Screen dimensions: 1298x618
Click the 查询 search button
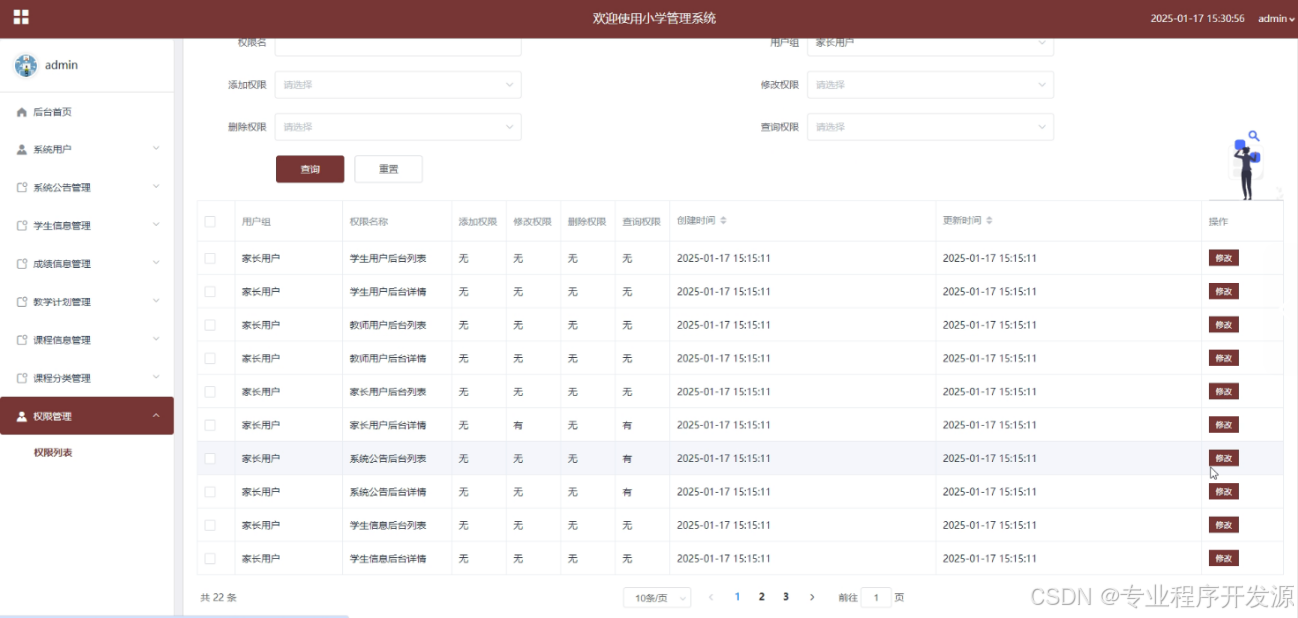(310, 169)
